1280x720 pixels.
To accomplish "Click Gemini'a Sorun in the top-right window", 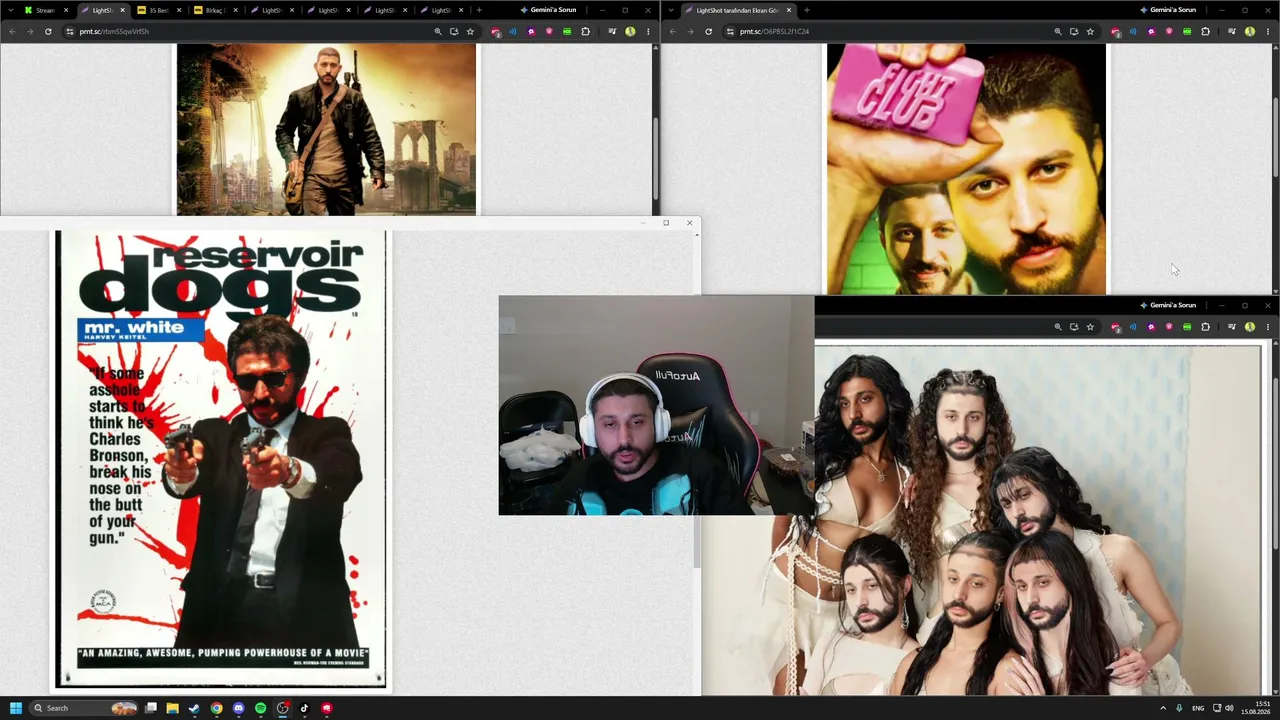I will coord(1168,10).
